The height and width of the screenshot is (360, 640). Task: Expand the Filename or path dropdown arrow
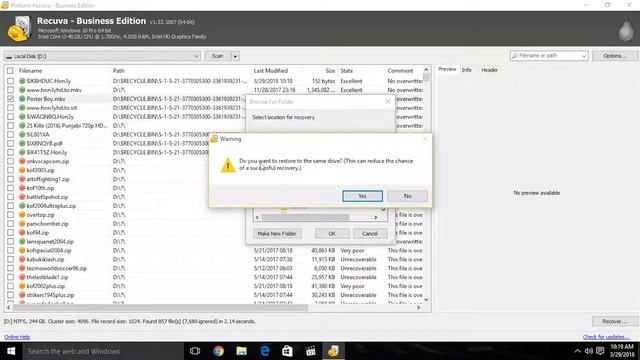(x=584, y=56)
